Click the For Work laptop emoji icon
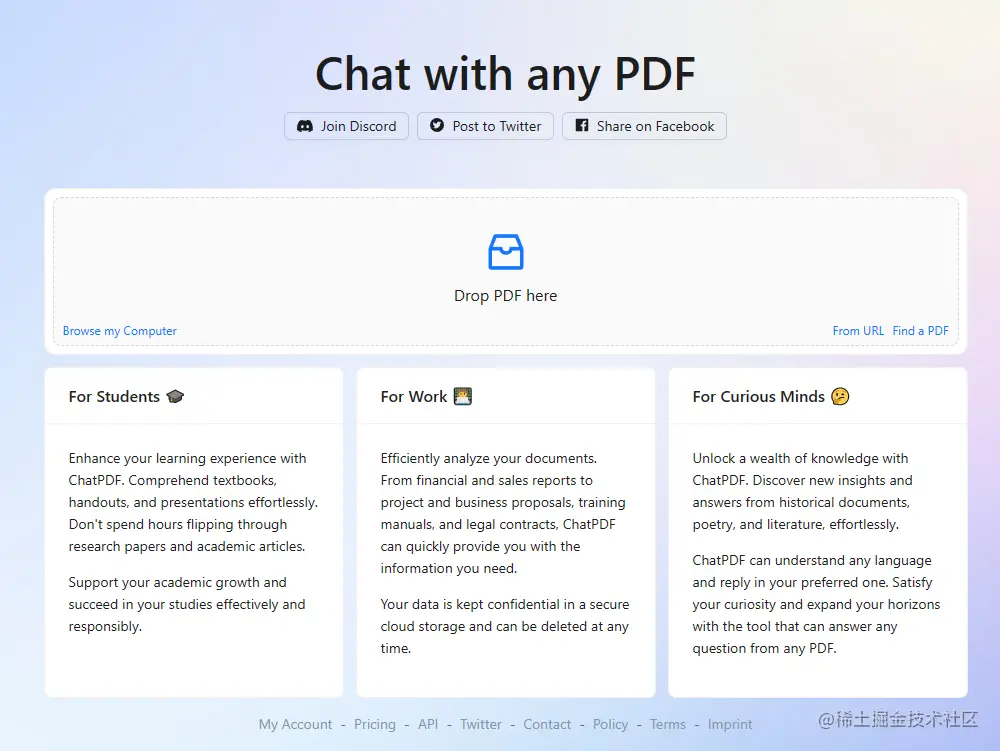The height and width of the screenshot is (751, 1000). click(x=463, y=397)
